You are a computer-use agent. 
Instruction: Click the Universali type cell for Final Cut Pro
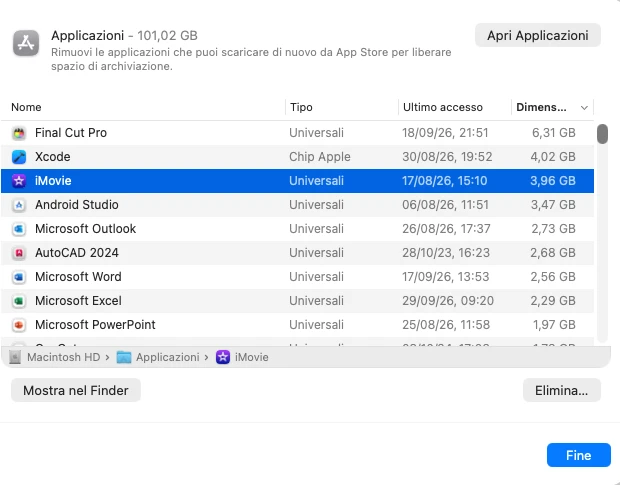click(316, 133)
